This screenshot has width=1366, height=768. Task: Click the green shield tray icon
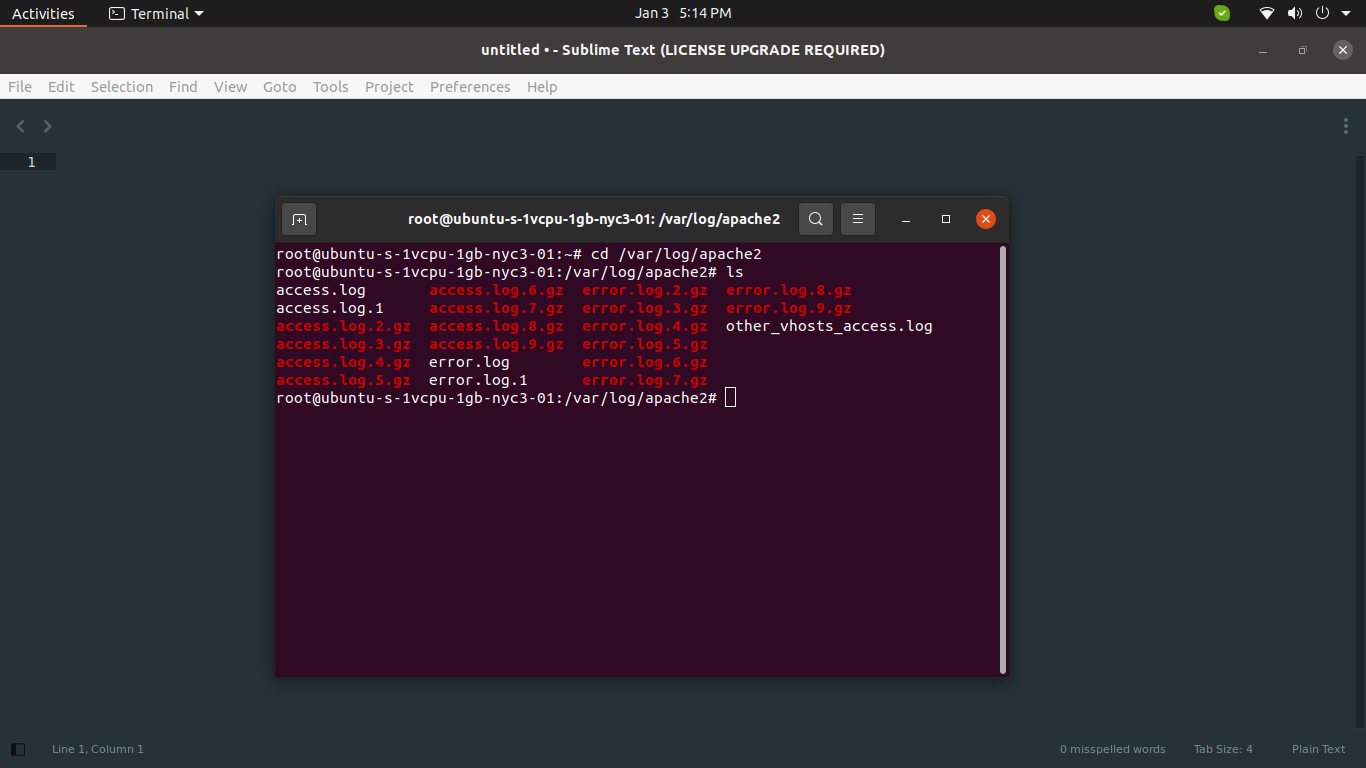coord(1222,13)
